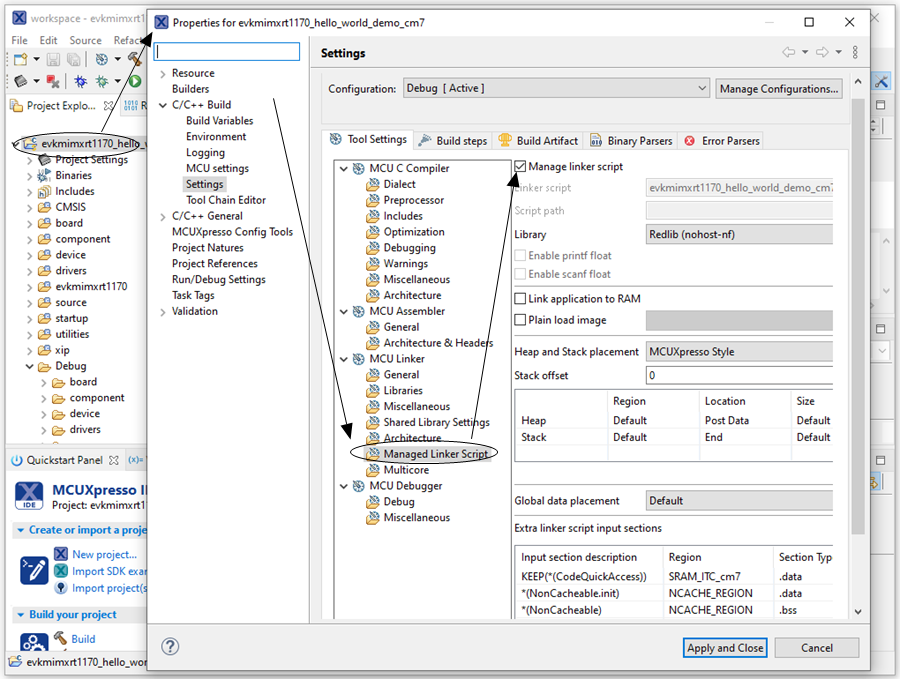Open Warnings settings page

pyautogui.click(x=405, y=263)
